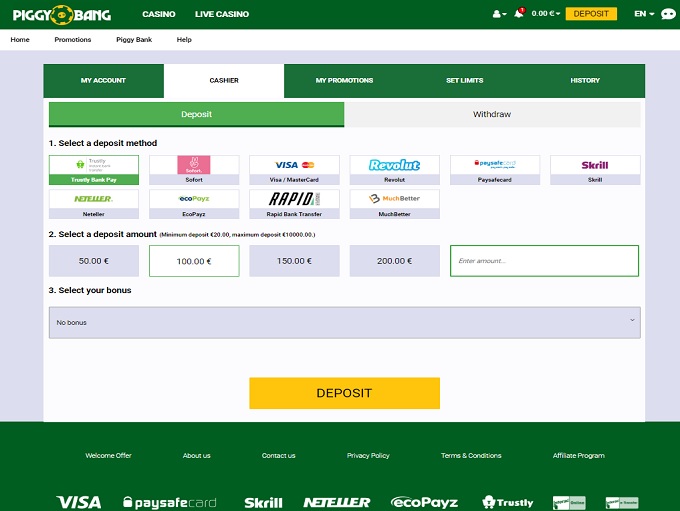Switch to the My Promotions tab
Screen dimensions: 680x511
pyautogui.click(x=344, y=80)
